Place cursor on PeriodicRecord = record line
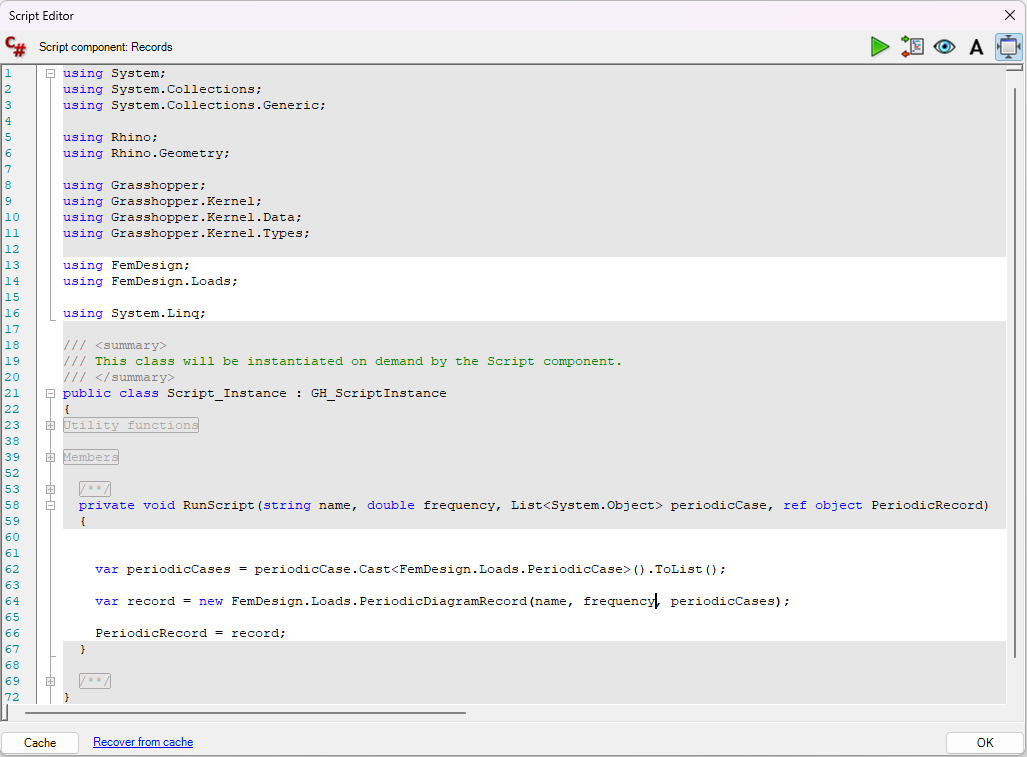 coord(190,633)
